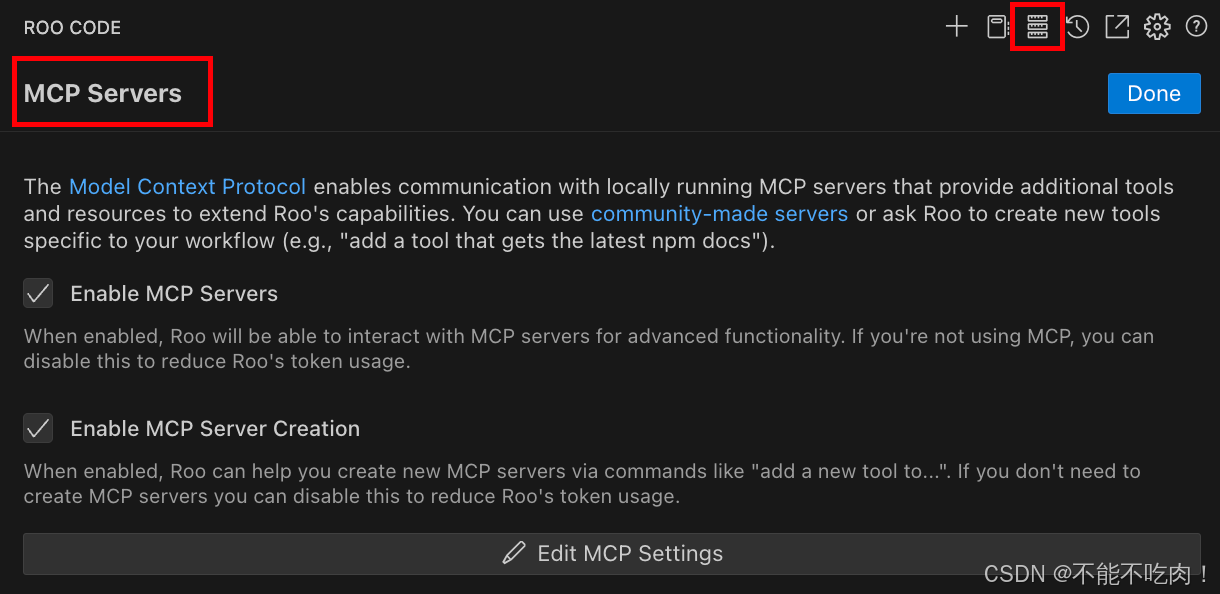Click the Enable MCP Server Creation label
1220x594 pixels.
[215, 429]
